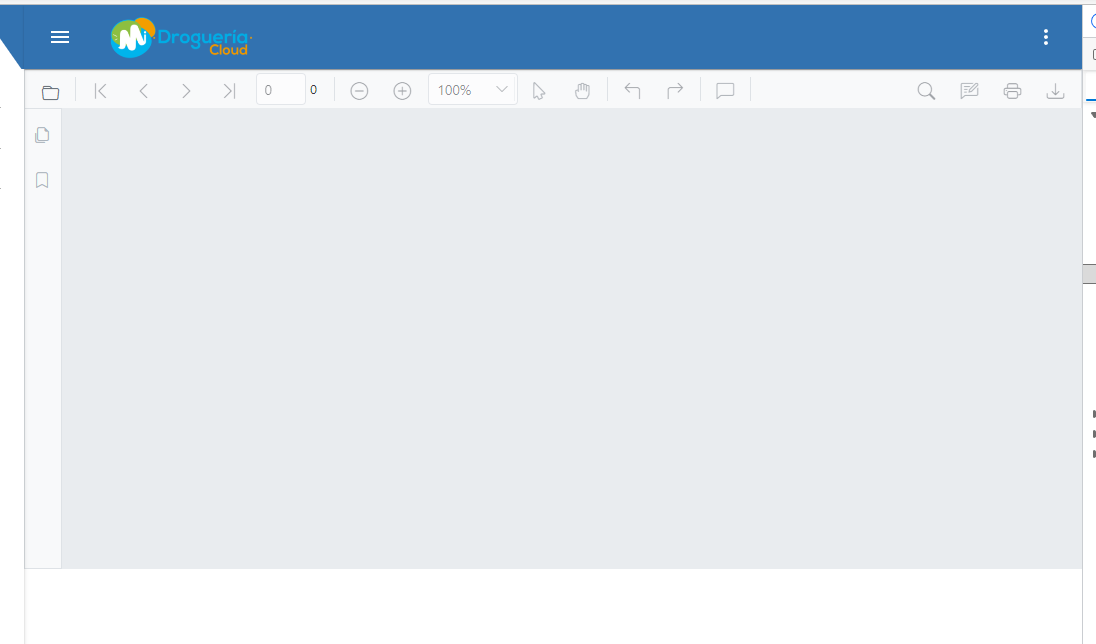Download the displayed document
Image resolution: width=1096 pixels, height=644 pixels.
(x=1055, y=90)
